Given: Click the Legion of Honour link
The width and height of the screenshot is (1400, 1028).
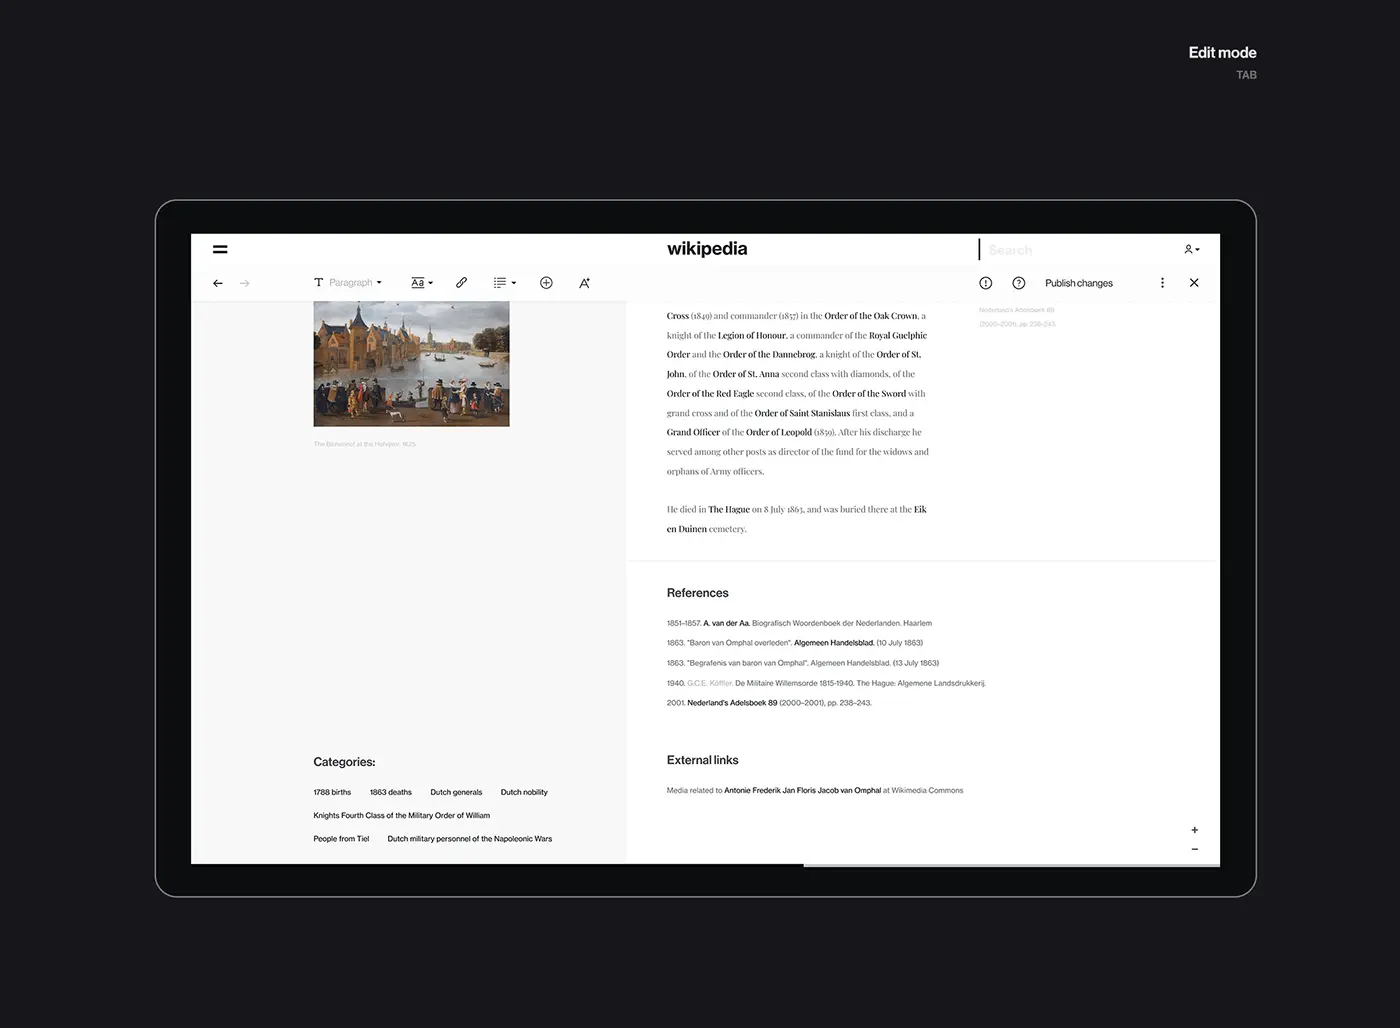Looking at the screenshot, I should pos(752,335).
